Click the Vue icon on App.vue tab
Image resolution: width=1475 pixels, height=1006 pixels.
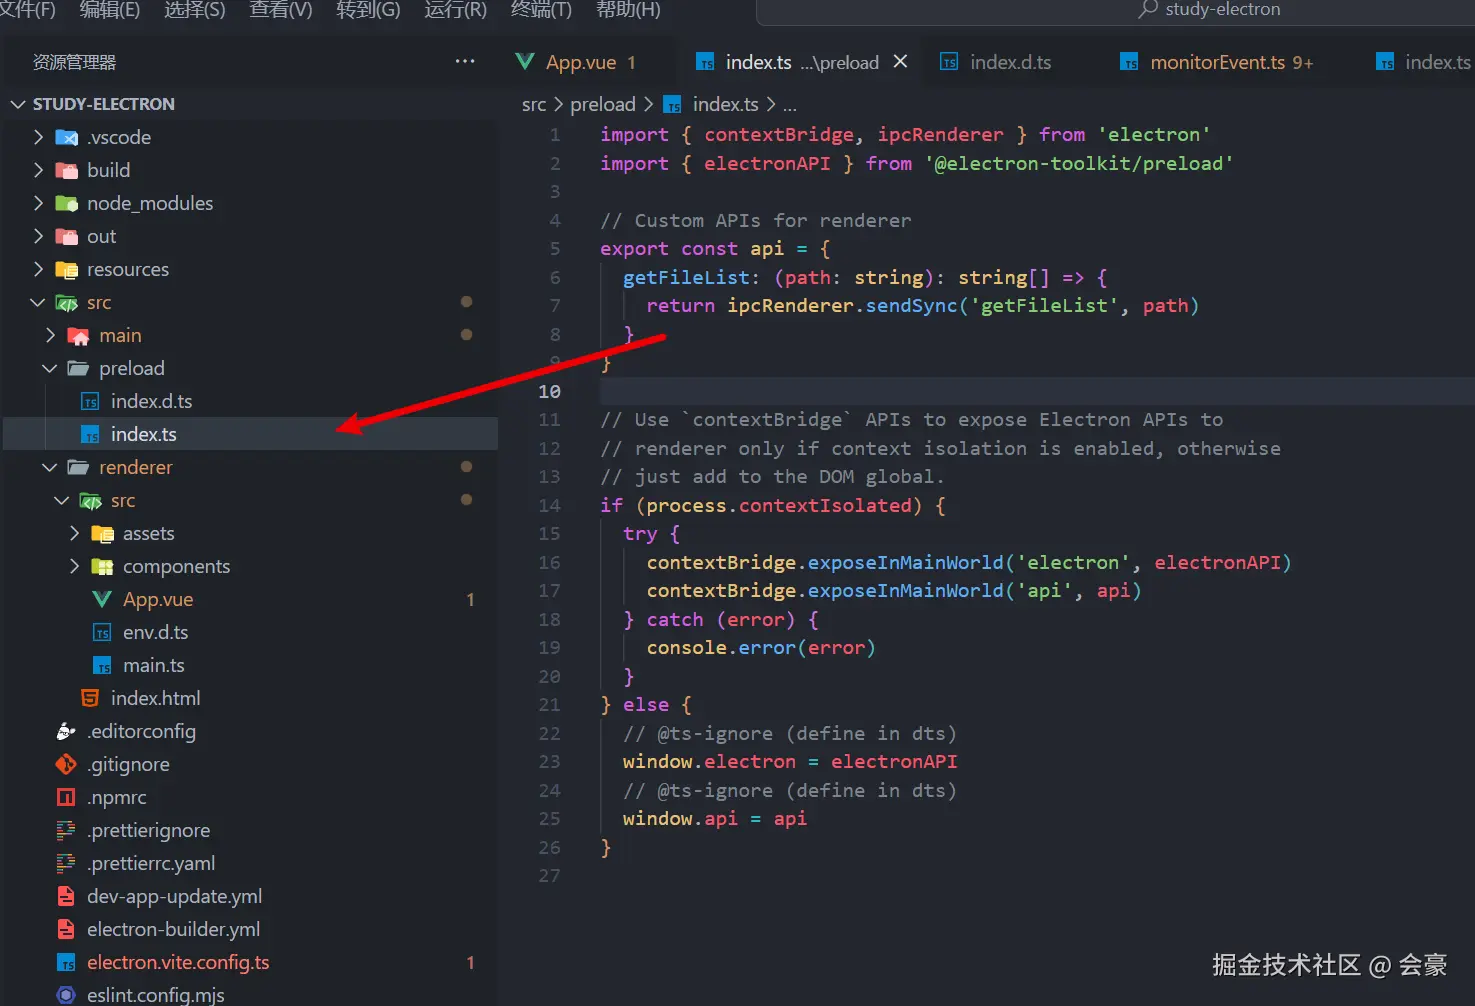pos(524,62)
